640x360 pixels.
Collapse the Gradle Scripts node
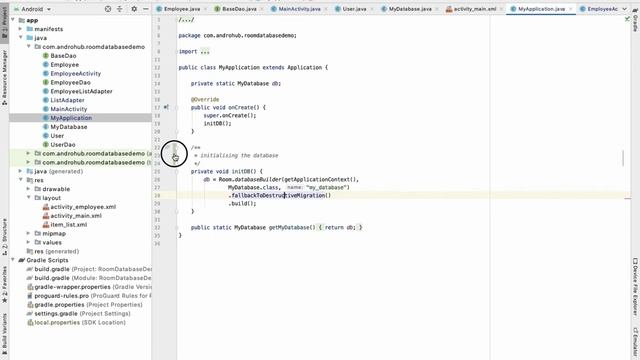pos(13,260)
